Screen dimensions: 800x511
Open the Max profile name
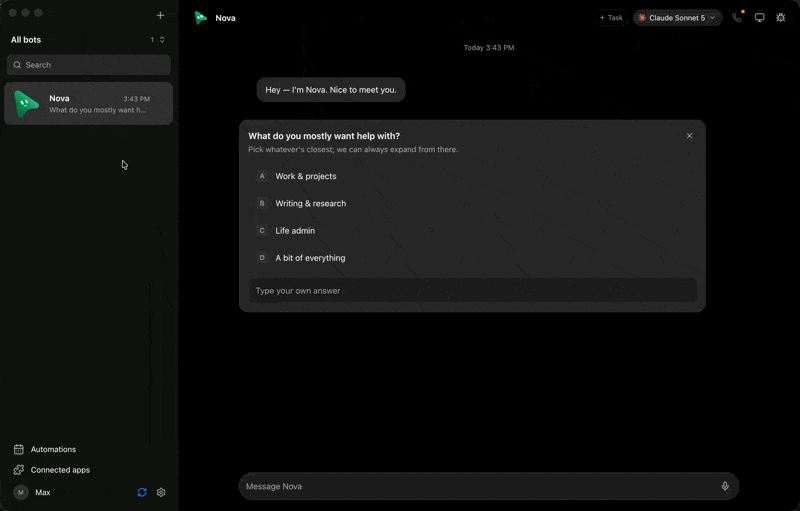point(43,492)
